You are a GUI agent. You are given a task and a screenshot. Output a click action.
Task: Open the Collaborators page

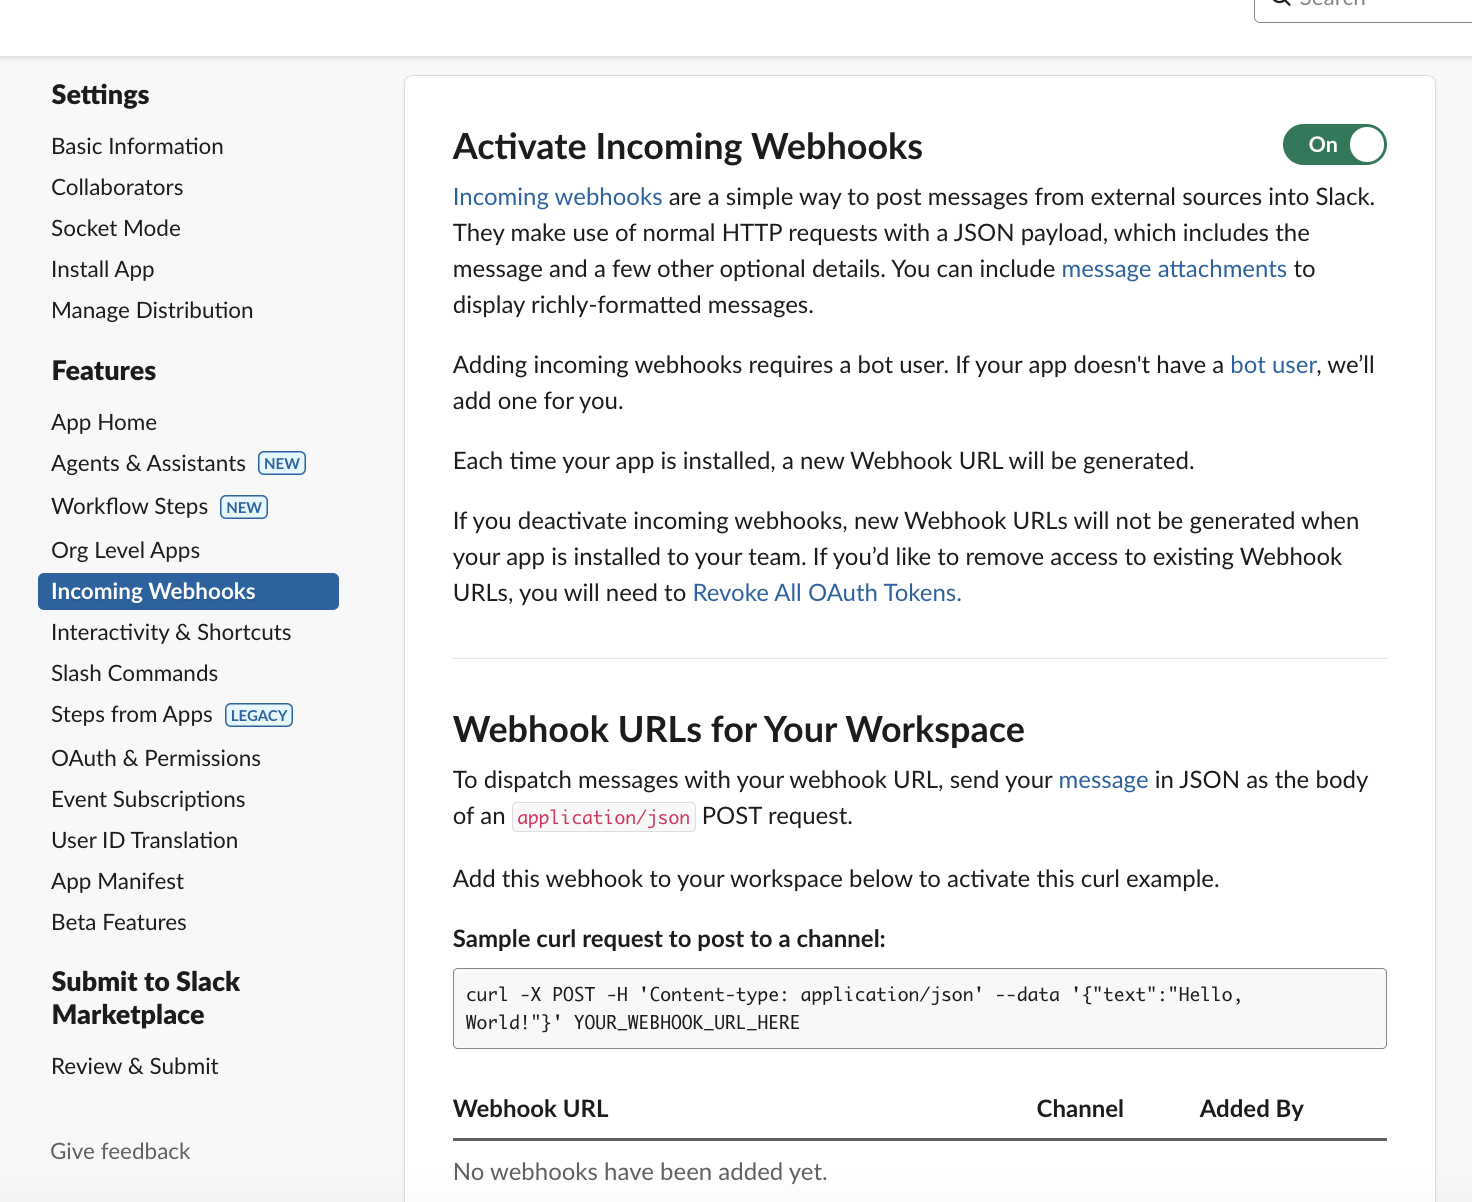coord(117,187)
